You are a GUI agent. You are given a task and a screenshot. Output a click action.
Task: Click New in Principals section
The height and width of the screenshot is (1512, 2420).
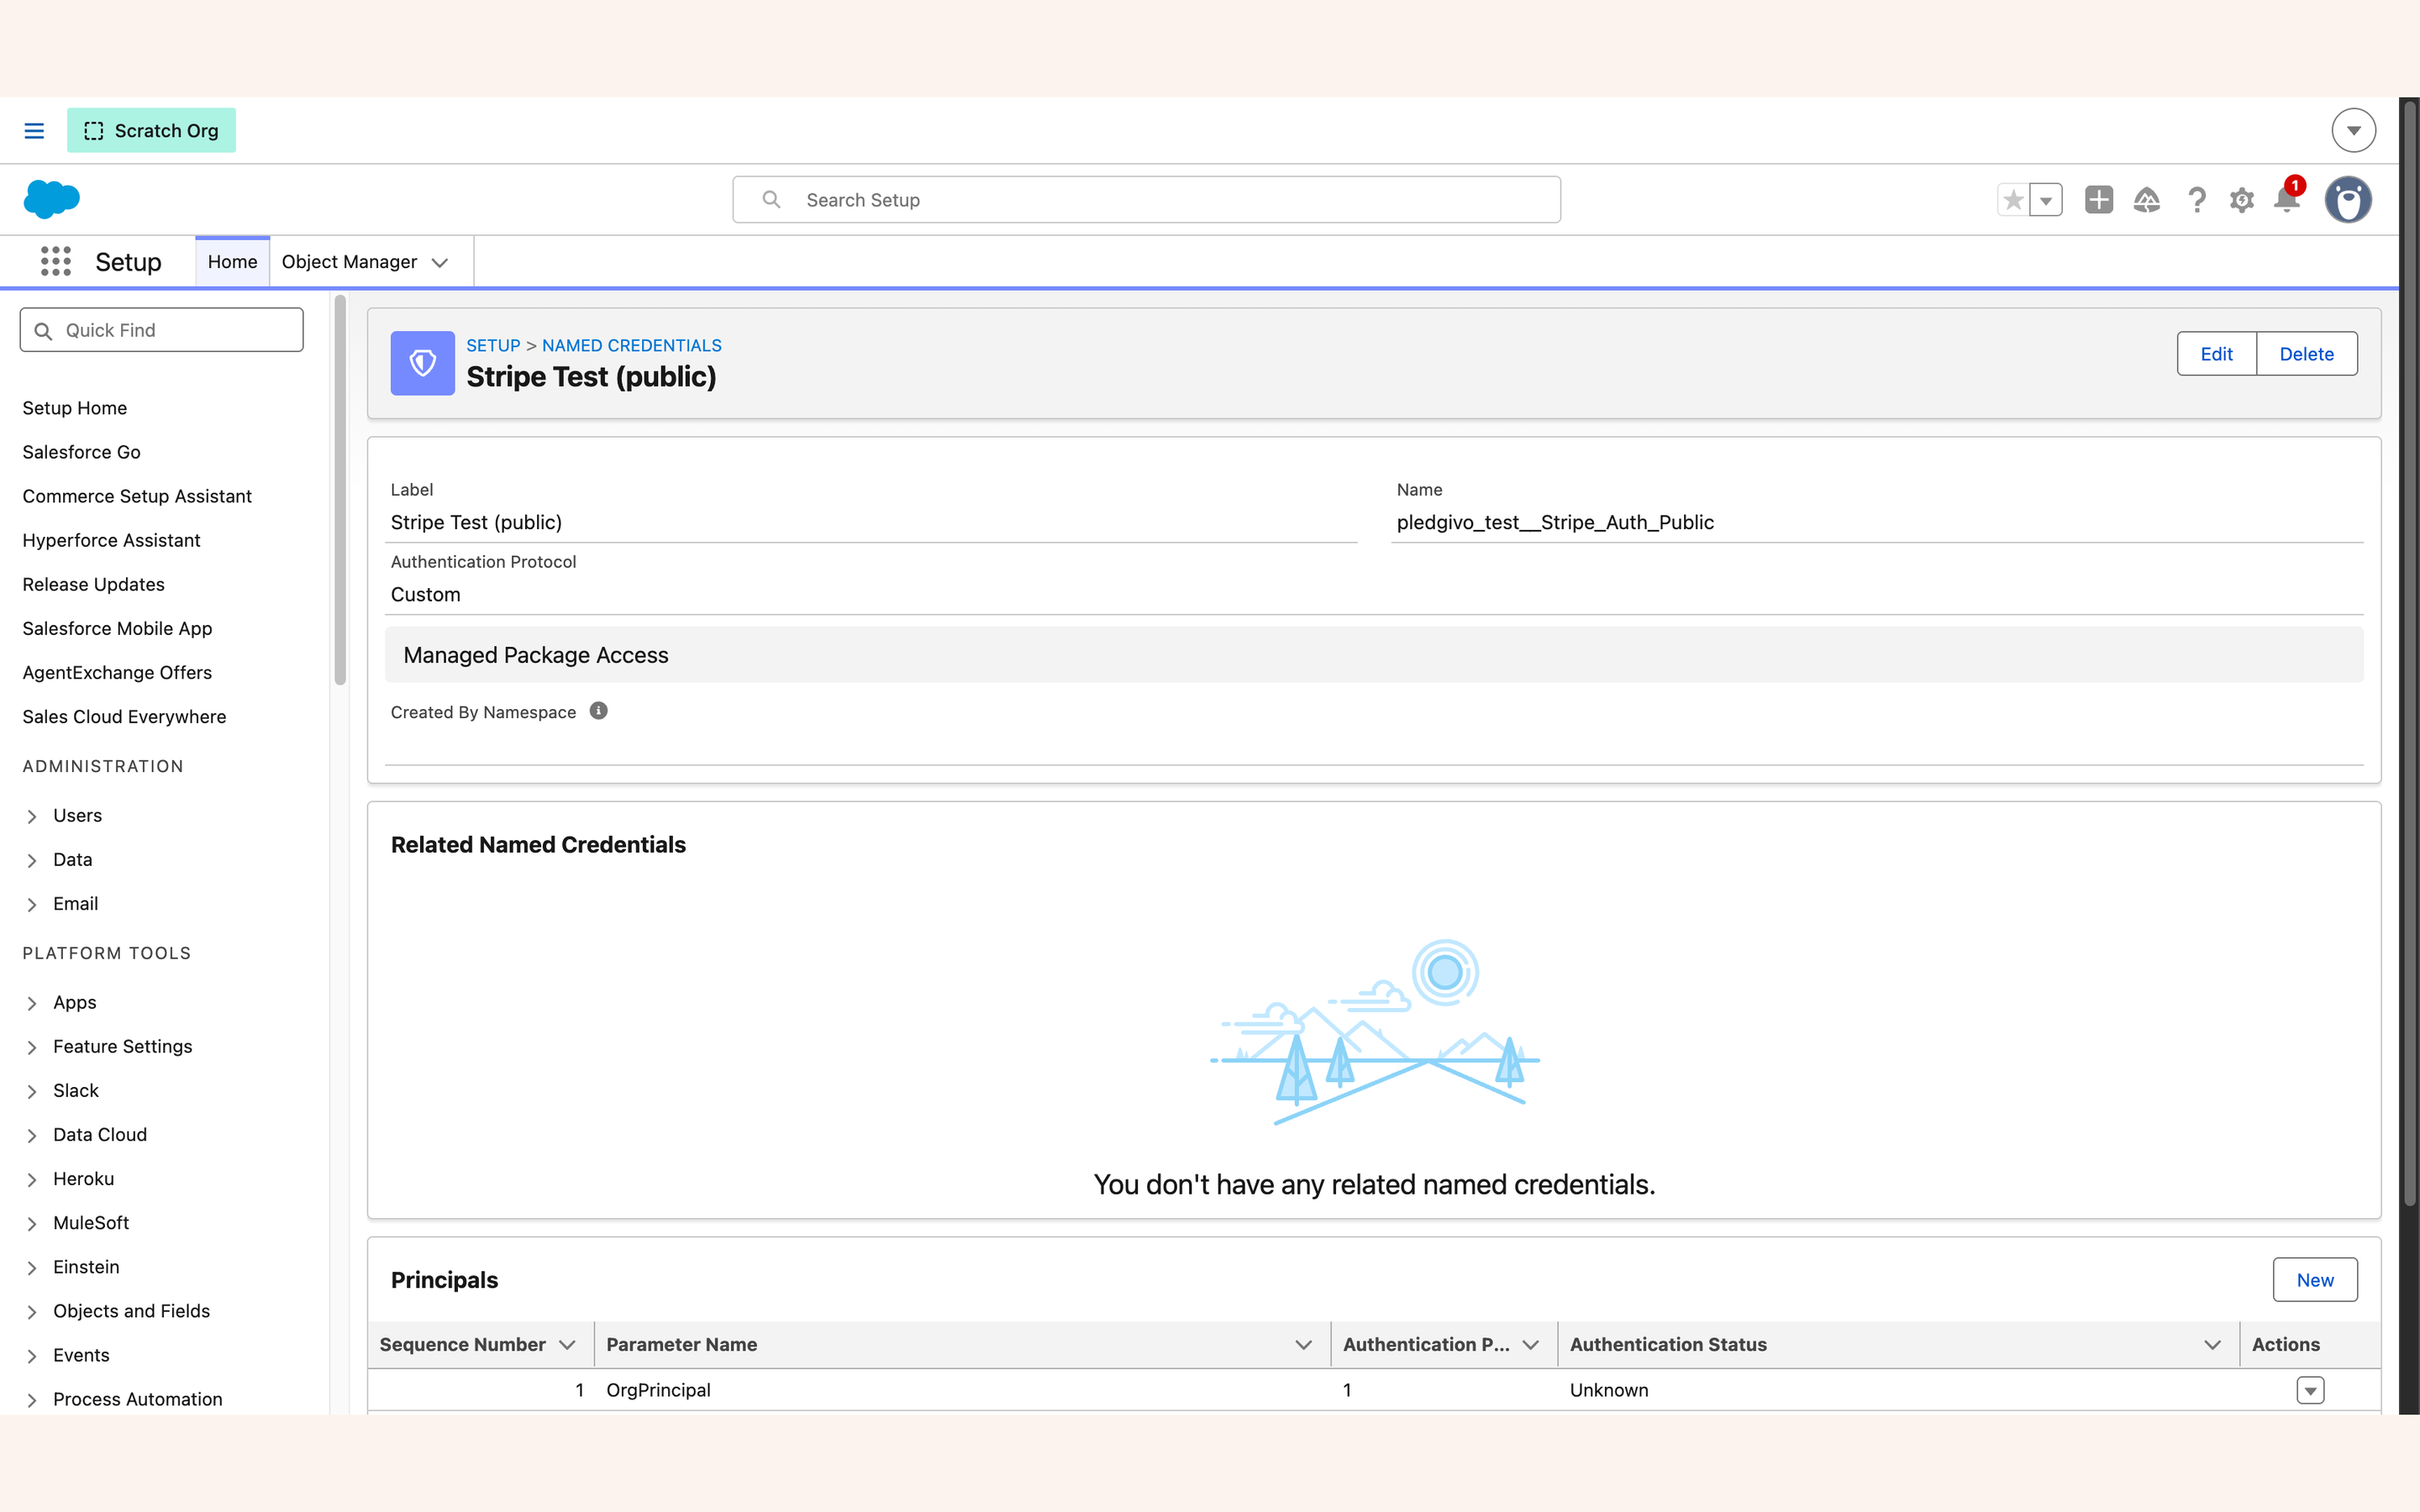click(2314, 1280)
